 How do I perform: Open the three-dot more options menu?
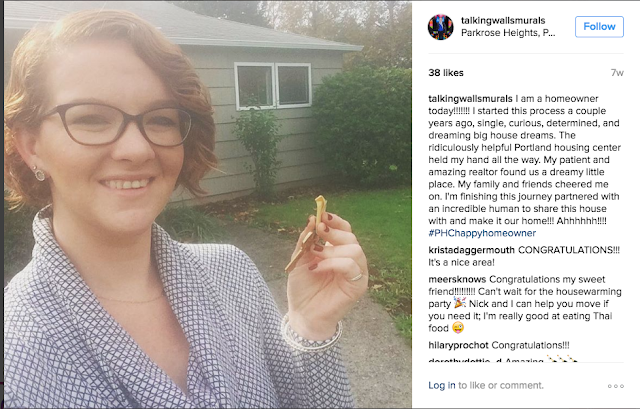coord(616,386)
